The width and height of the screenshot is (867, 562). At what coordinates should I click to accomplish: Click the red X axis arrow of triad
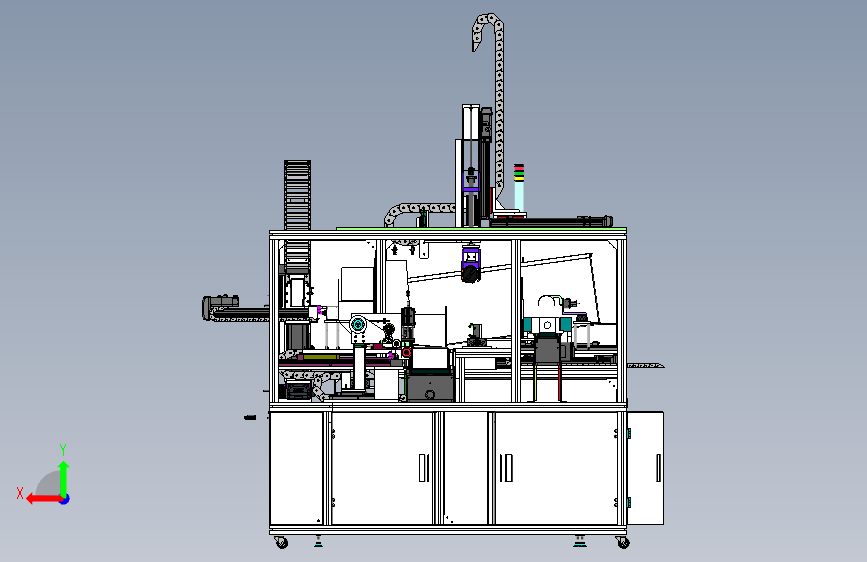(43, 499)
